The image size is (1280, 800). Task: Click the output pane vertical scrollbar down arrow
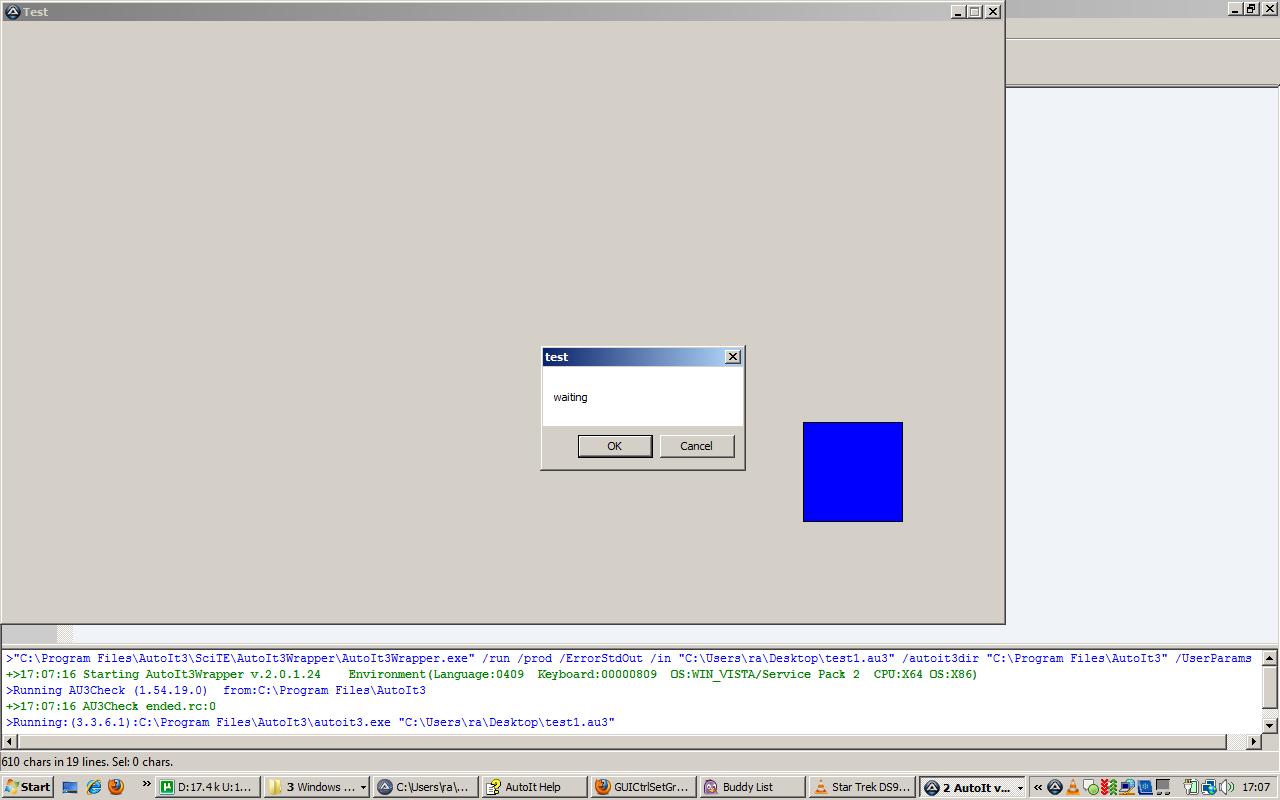tap(1270, 725)
